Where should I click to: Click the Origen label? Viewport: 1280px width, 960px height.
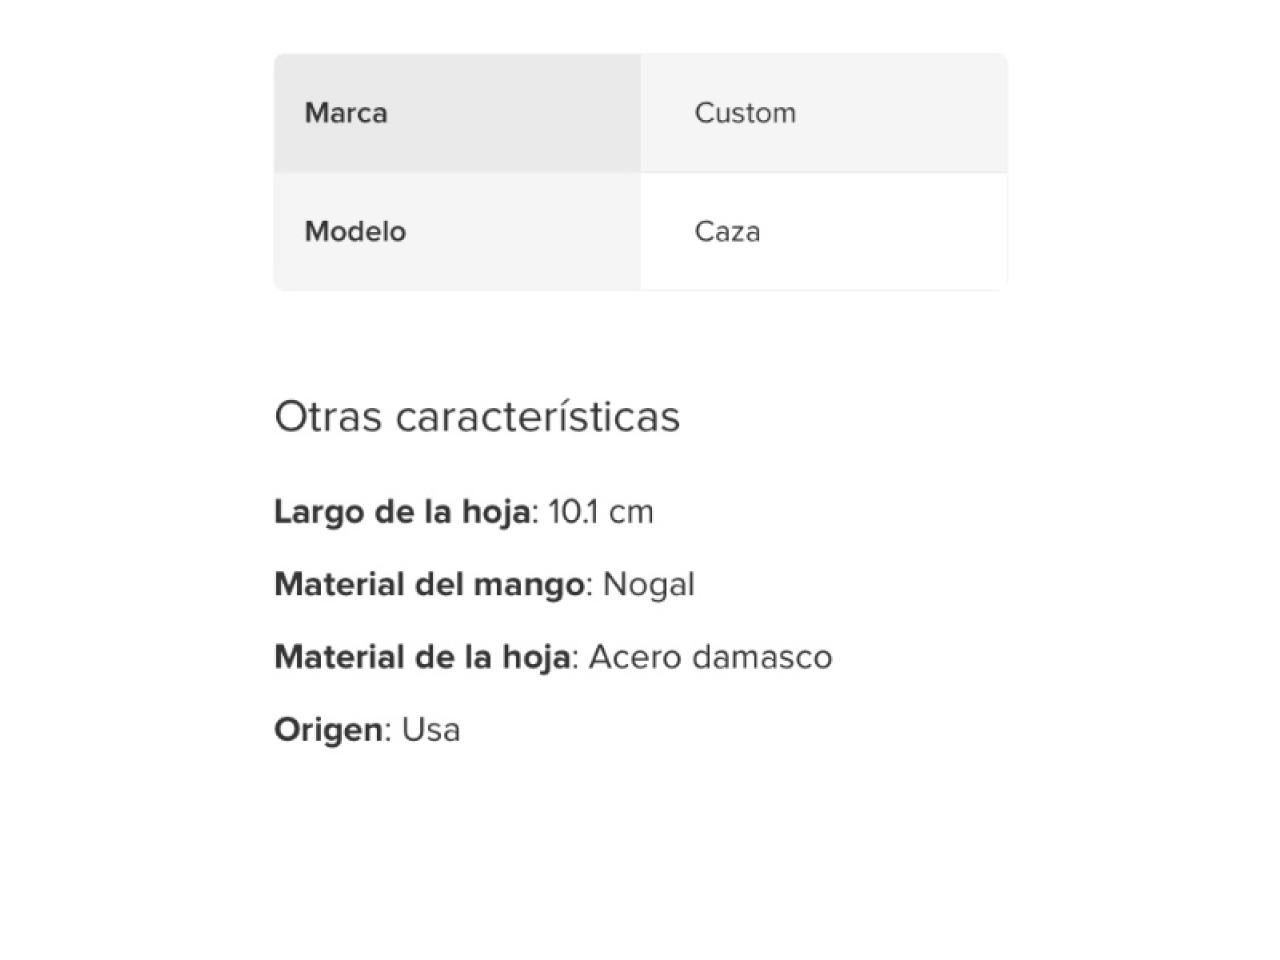point(328,730)
